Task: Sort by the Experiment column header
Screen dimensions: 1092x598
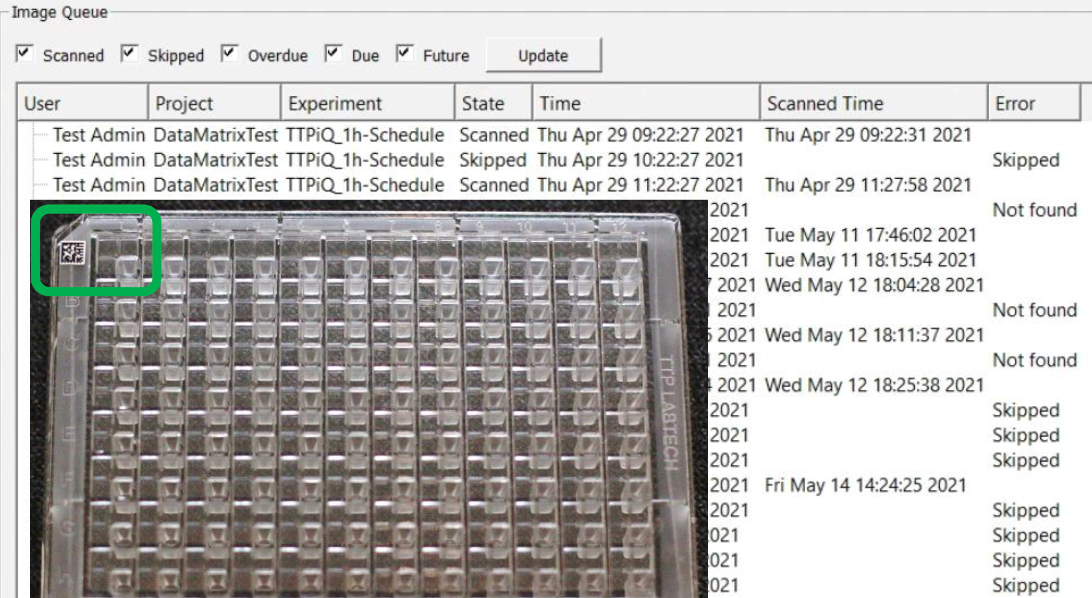Action: (368, 103)
